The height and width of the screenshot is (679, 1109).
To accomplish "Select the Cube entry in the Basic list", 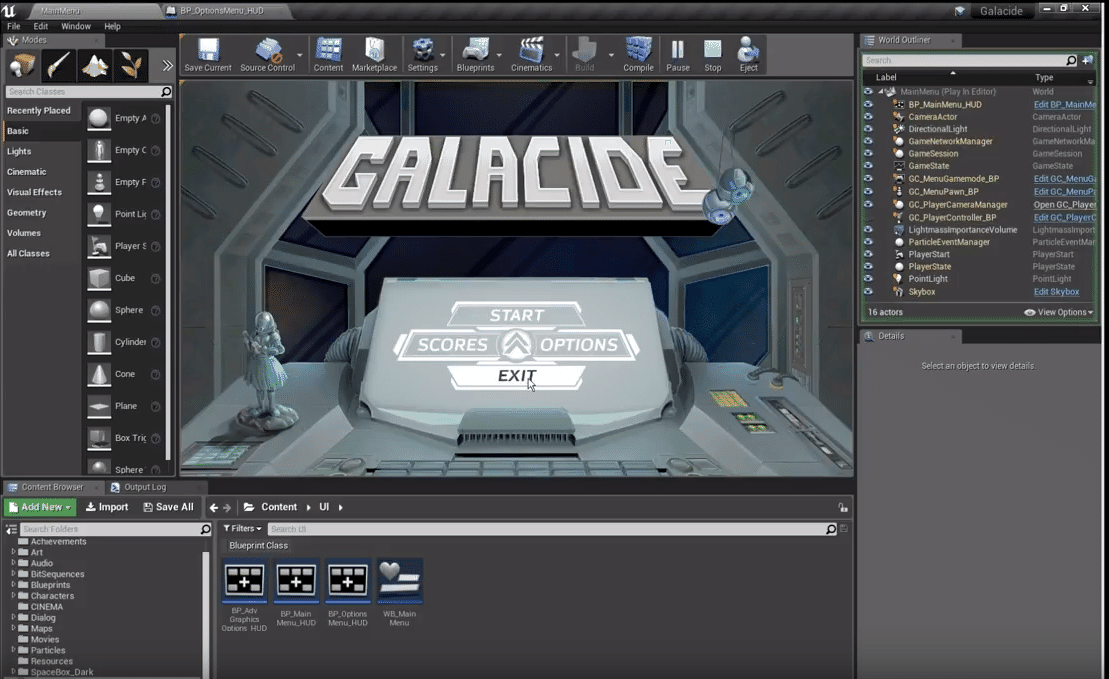I will pos(124,278).
